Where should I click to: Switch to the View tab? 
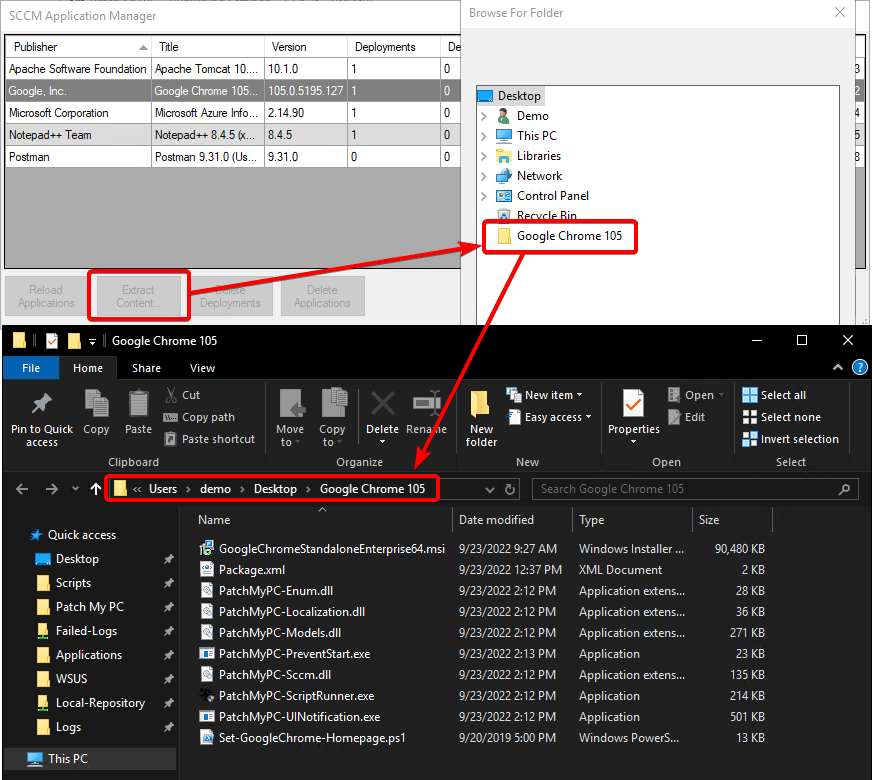tap(202, 368)
